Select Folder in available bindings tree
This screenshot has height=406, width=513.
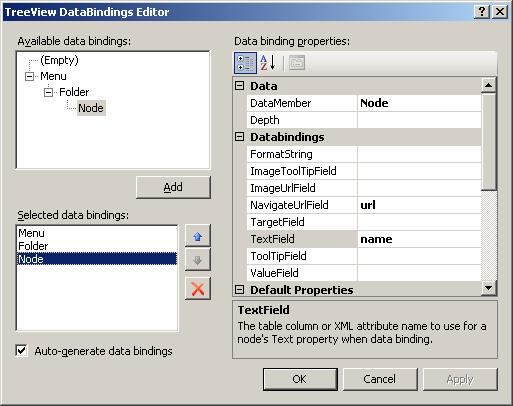pyautogui.click(x=74, y=92)
